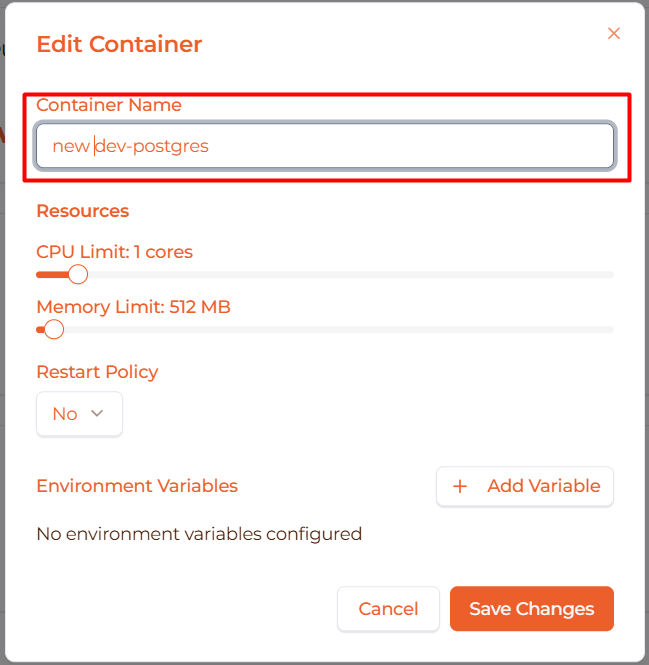The width and height of the screenshot is (649, 665).
Task: Click the unfilled CPU Limit slider track
Action: click(350, 274)
